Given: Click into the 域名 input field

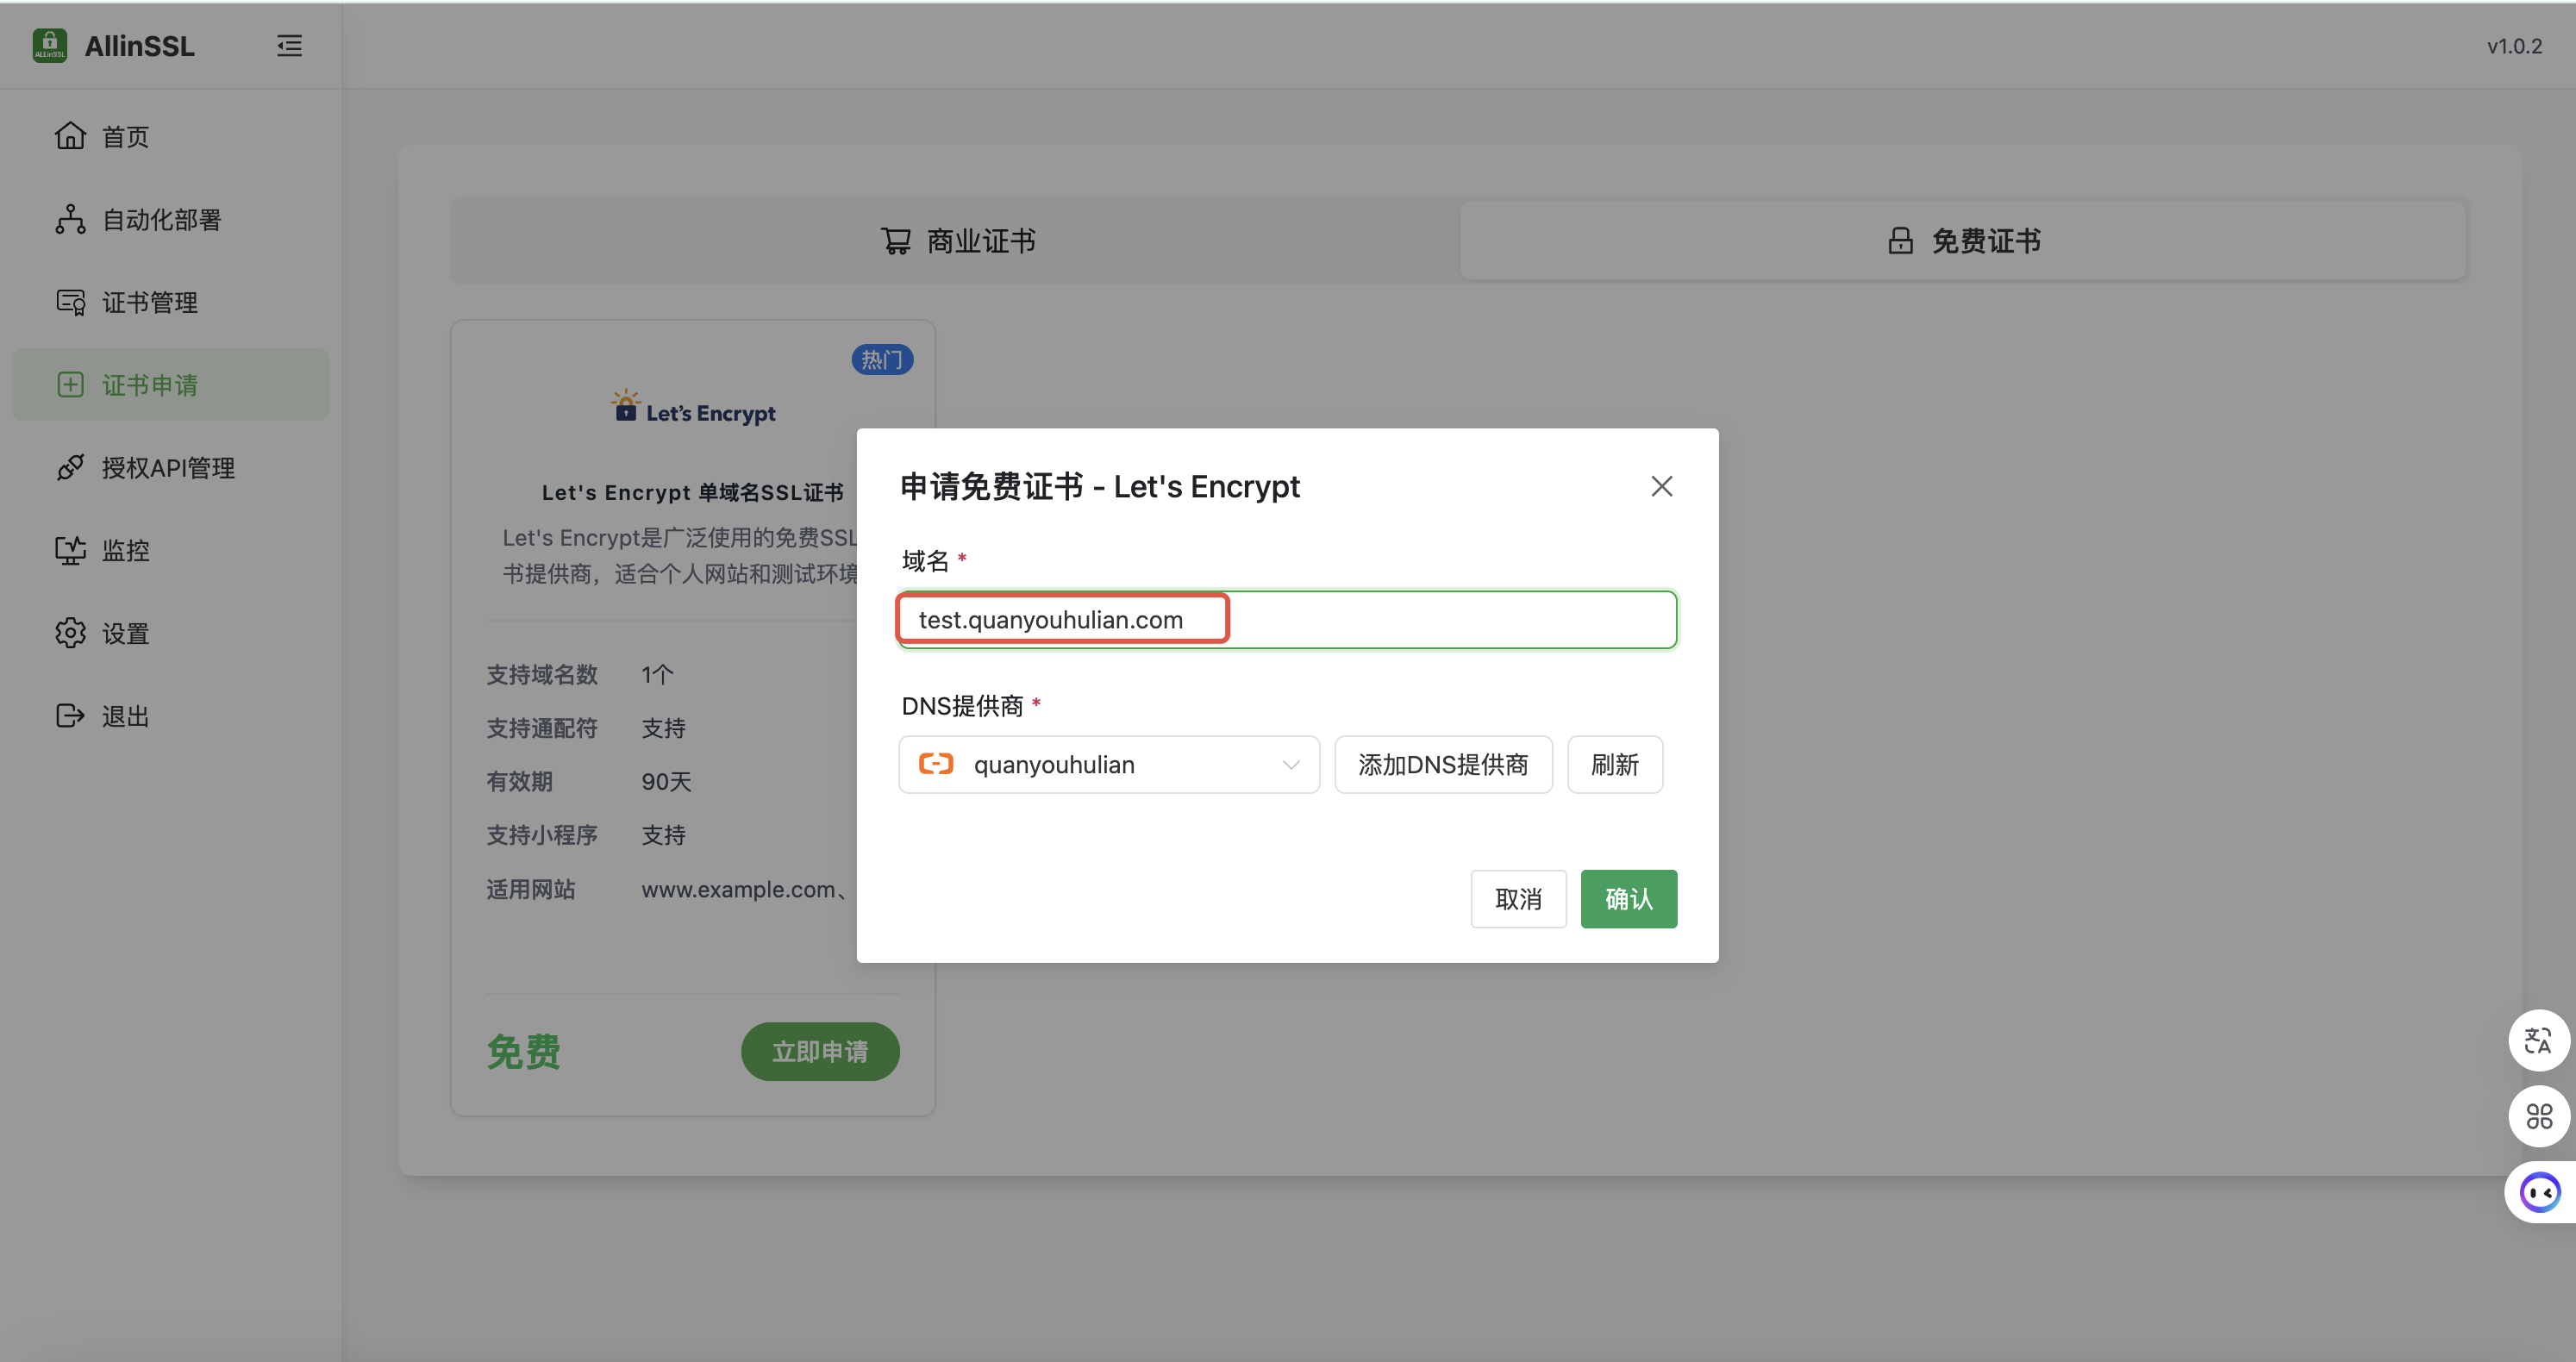Looking at the screenshot, I should click(1286, 620).
